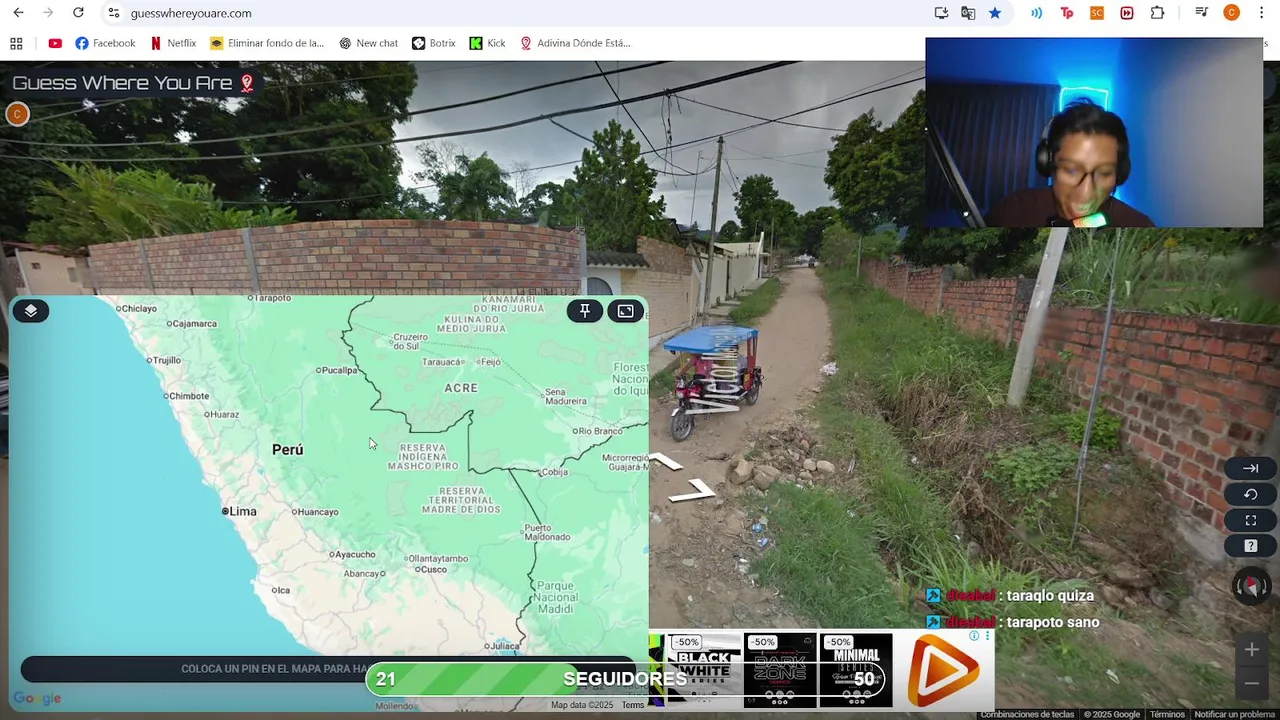This screenshot has width=1280, height=720.
Task: Open the YouTube bookmark icon
Action: pos(55,43)
